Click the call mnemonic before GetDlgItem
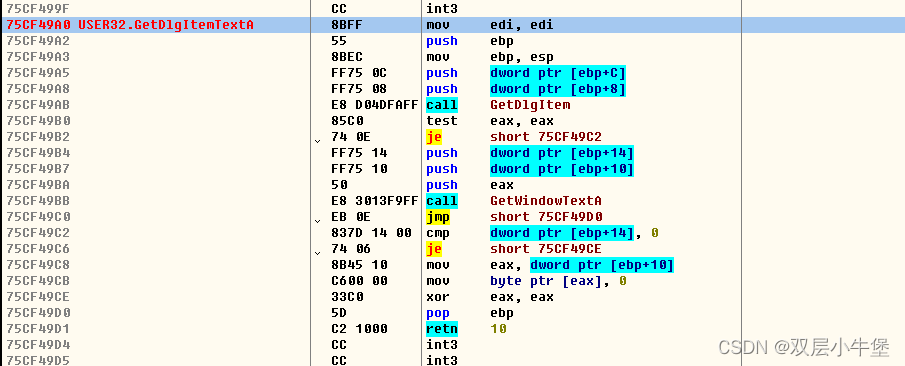 pos(442,105)
